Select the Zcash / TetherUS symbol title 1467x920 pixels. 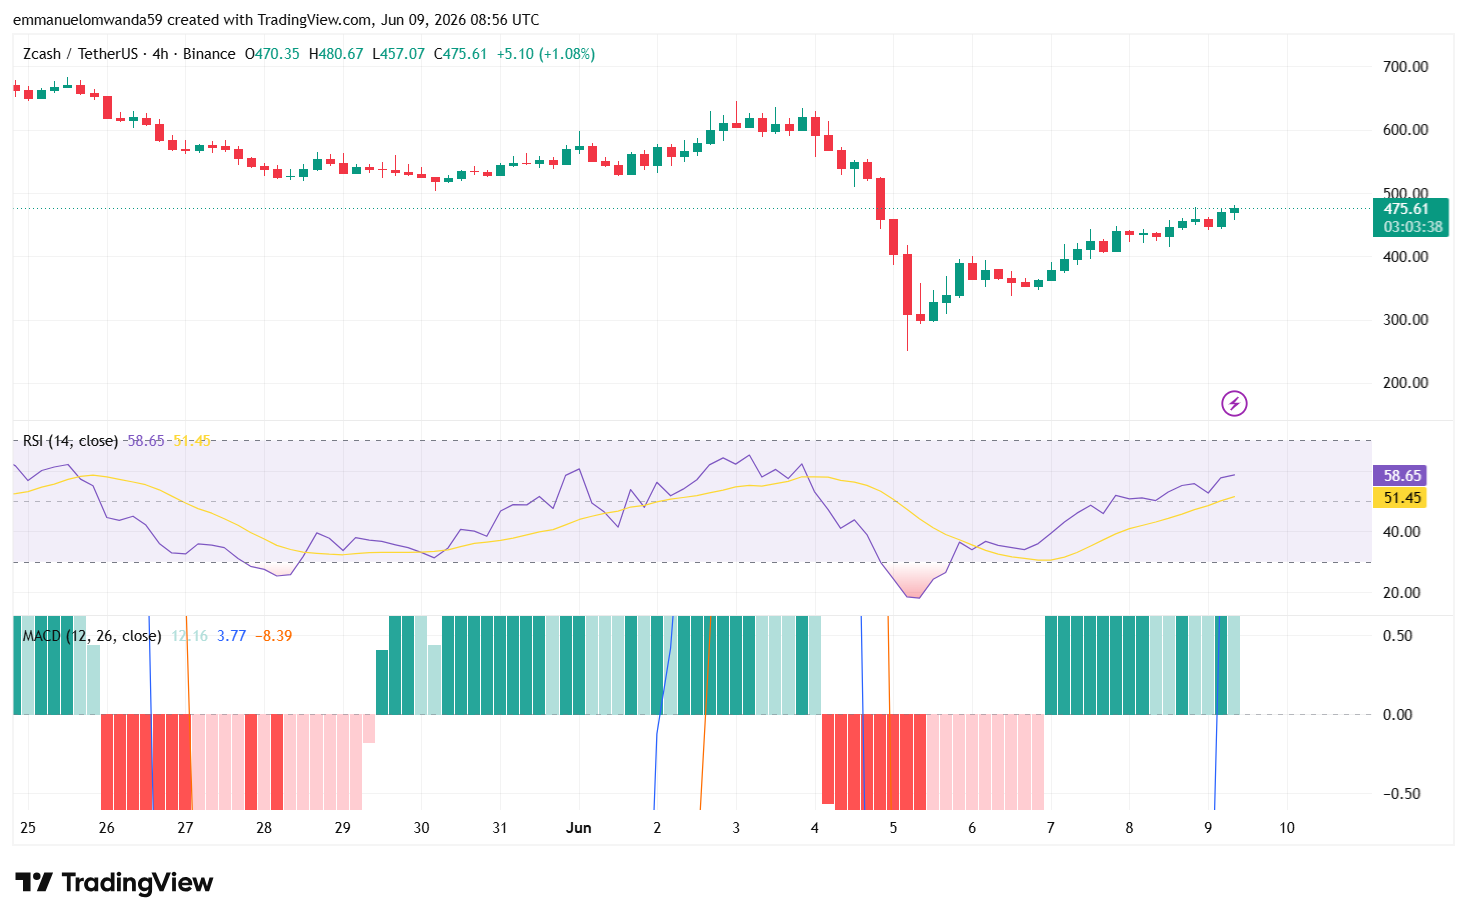point(80,54)
